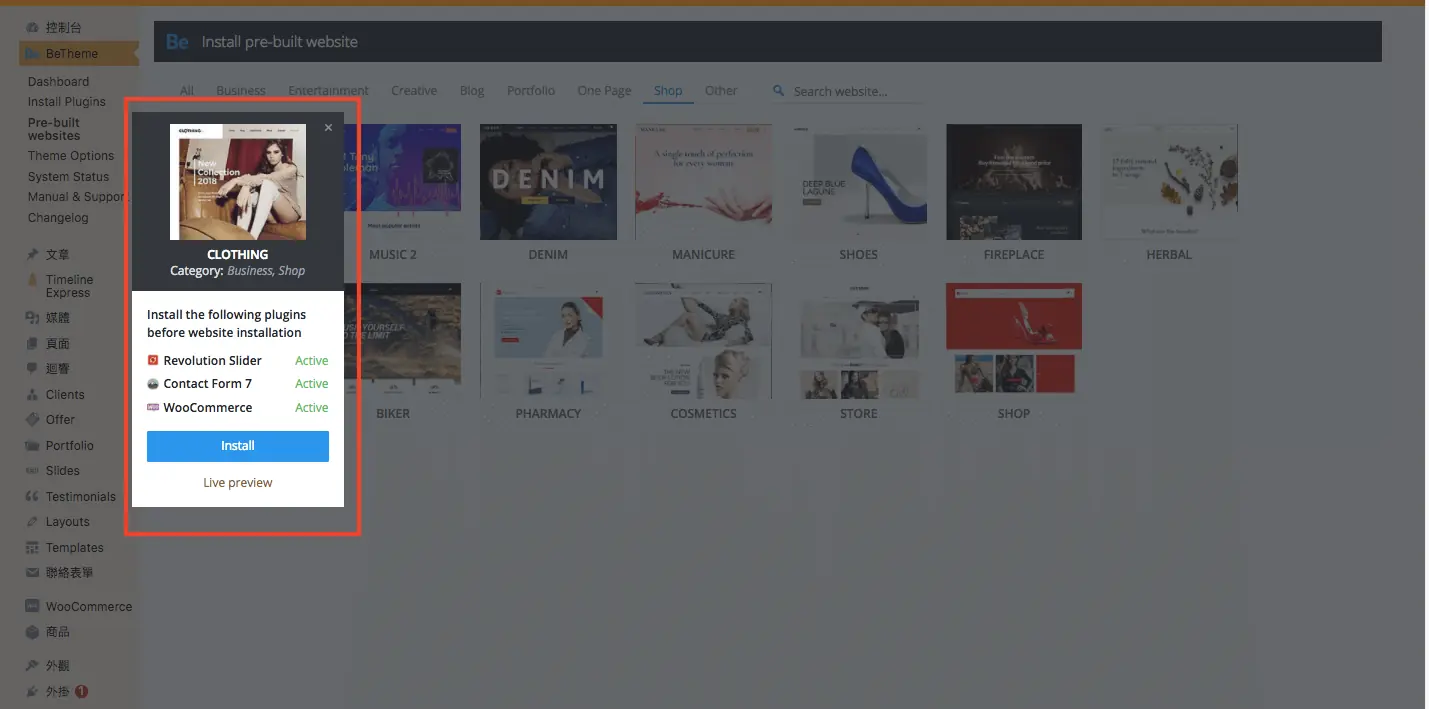Open Install Plugins in sidebar
This screenshot has width=1429, height=709.
tap(67, 102)
